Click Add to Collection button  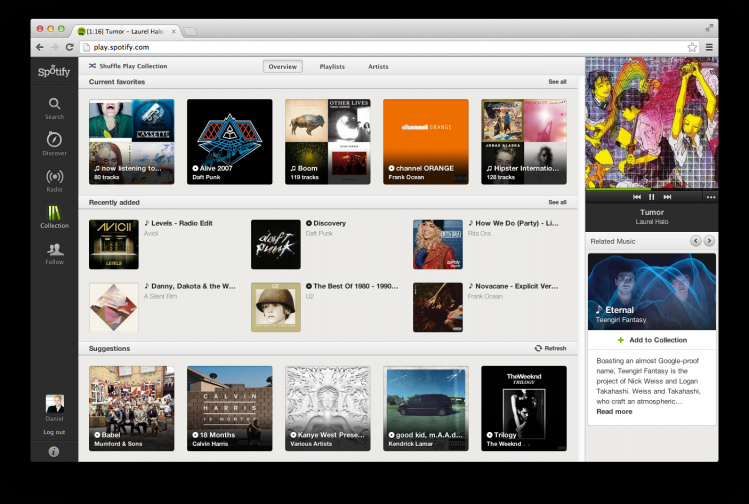pos(652,340)
